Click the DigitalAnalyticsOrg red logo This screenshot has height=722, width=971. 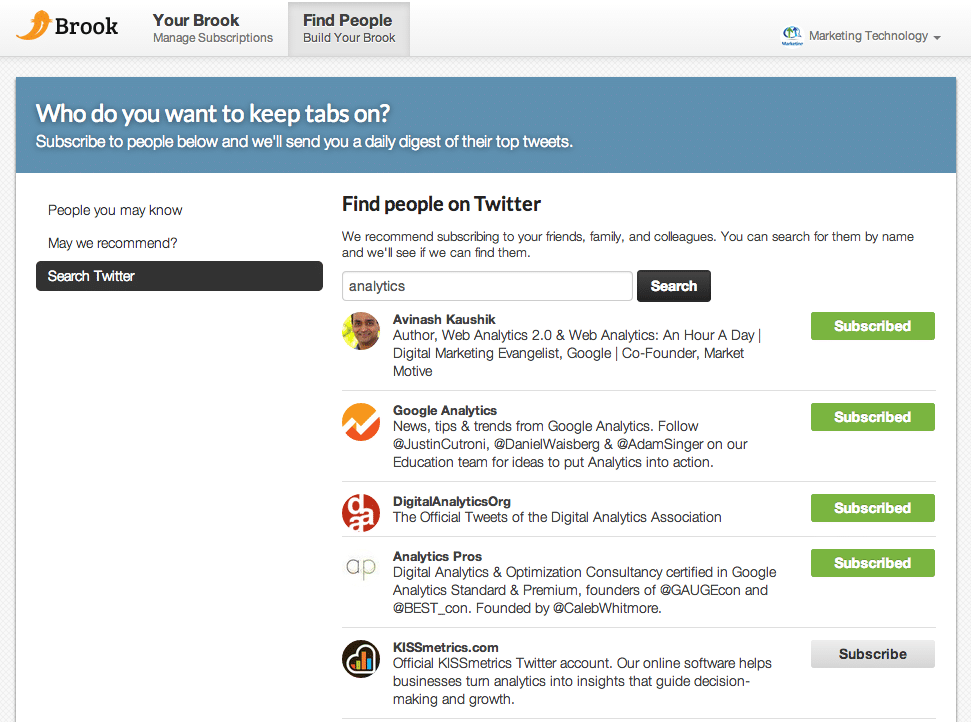[361, 513]
